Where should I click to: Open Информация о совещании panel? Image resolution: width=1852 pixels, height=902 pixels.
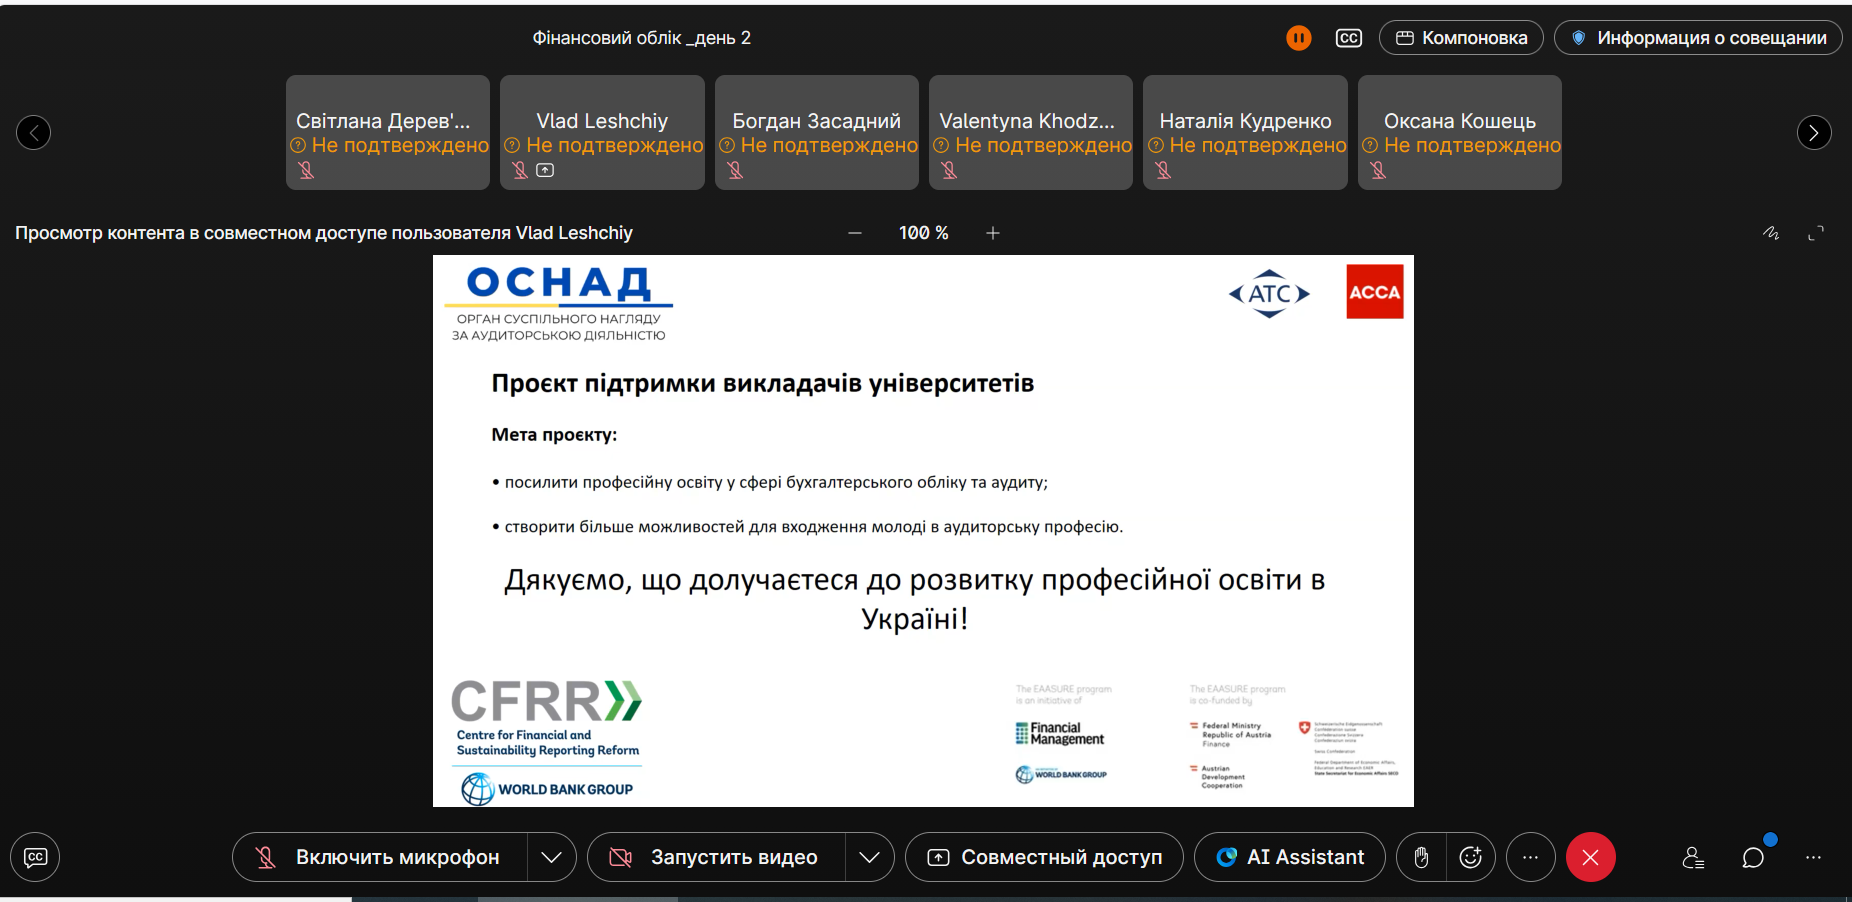tap(1698, 38)
